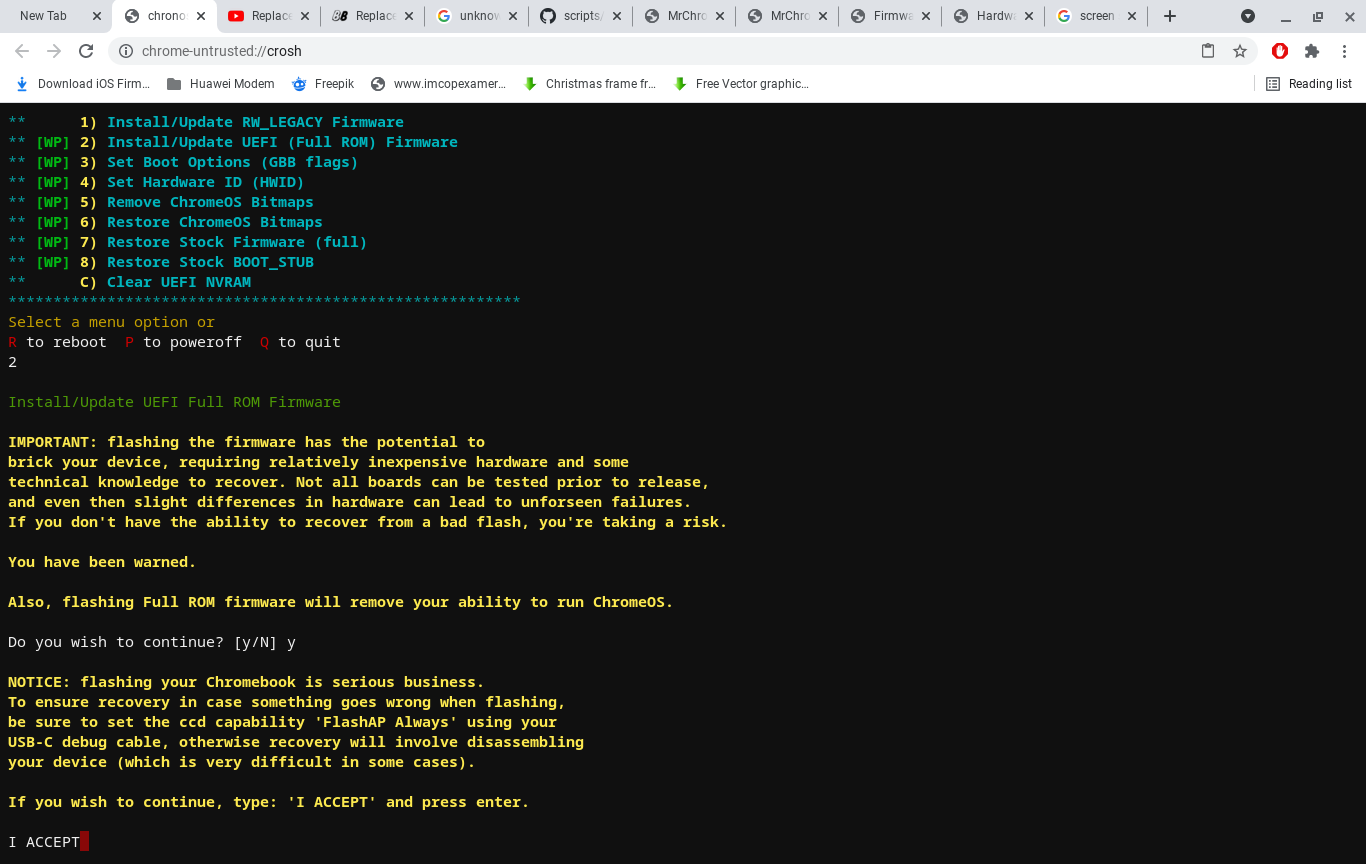Image resolution: width=1366 pixels, height=864 pixels.
Task: Close the Firmwa tab
Action: click(x=926, y=16)
